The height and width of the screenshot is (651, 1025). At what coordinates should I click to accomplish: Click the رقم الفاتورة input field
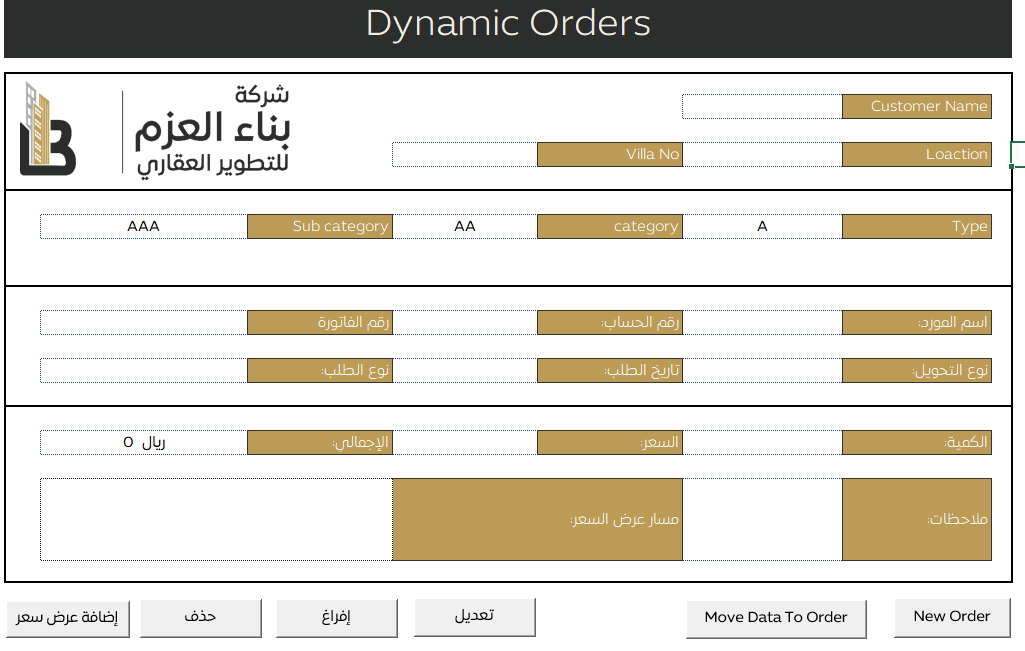(x=144, y=323)
